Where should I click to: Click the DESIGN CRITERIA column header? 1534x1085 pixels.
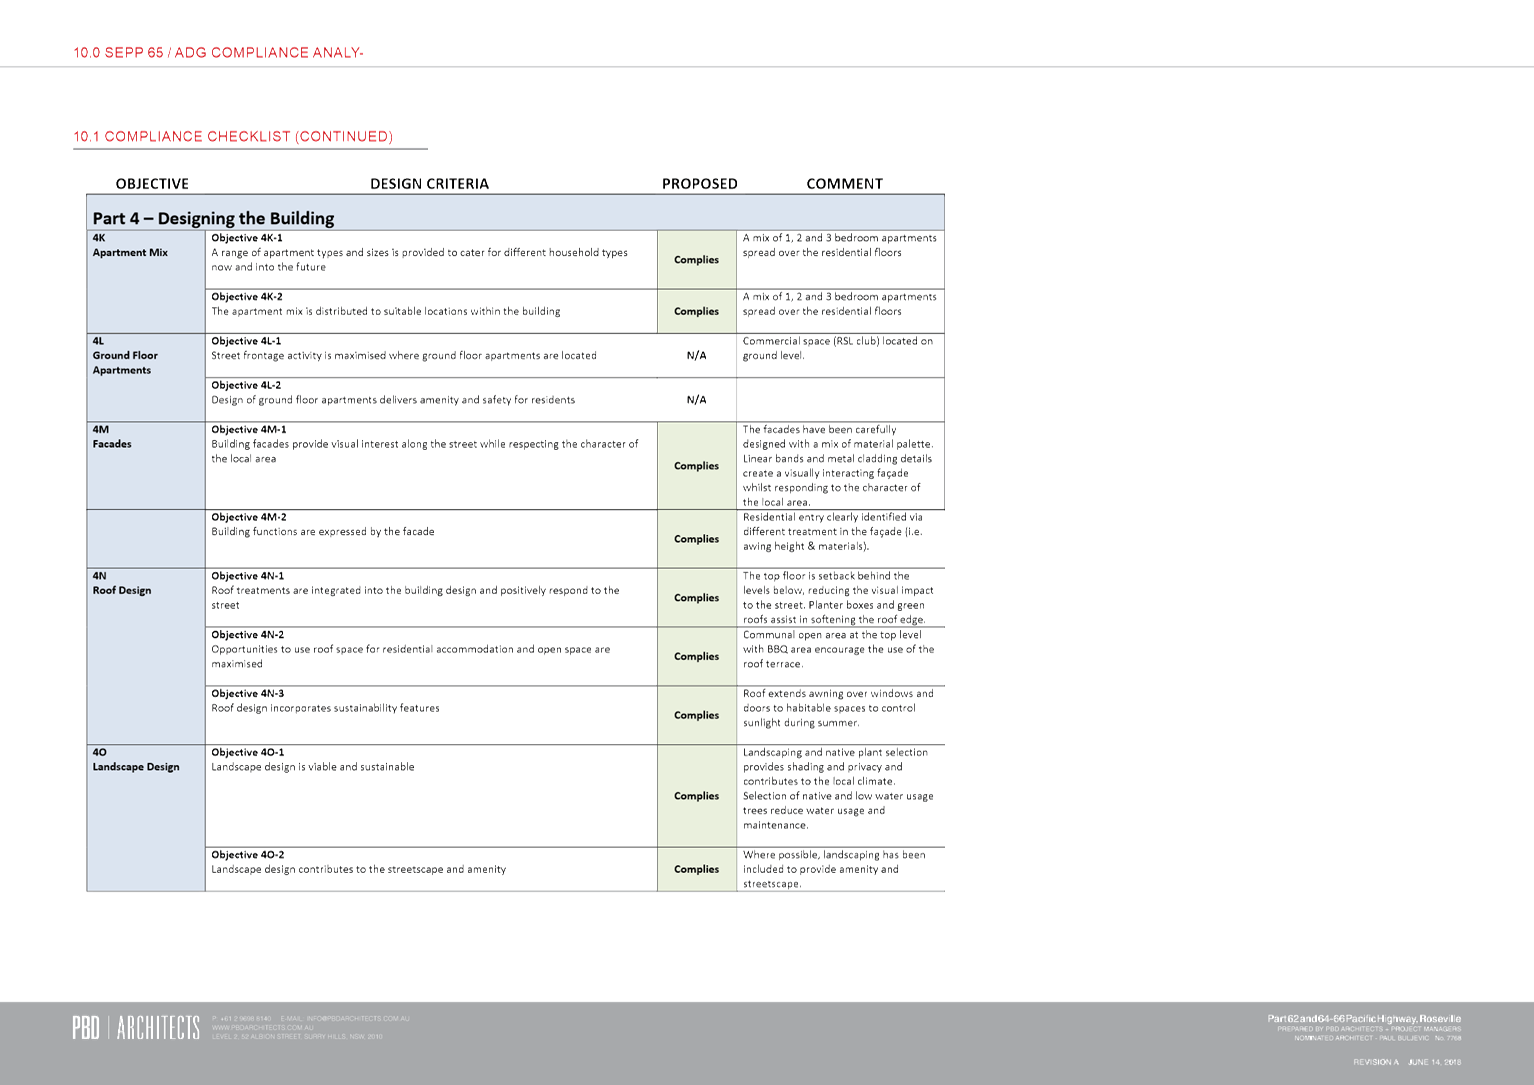pyautogui.click(x=429, y=184)
